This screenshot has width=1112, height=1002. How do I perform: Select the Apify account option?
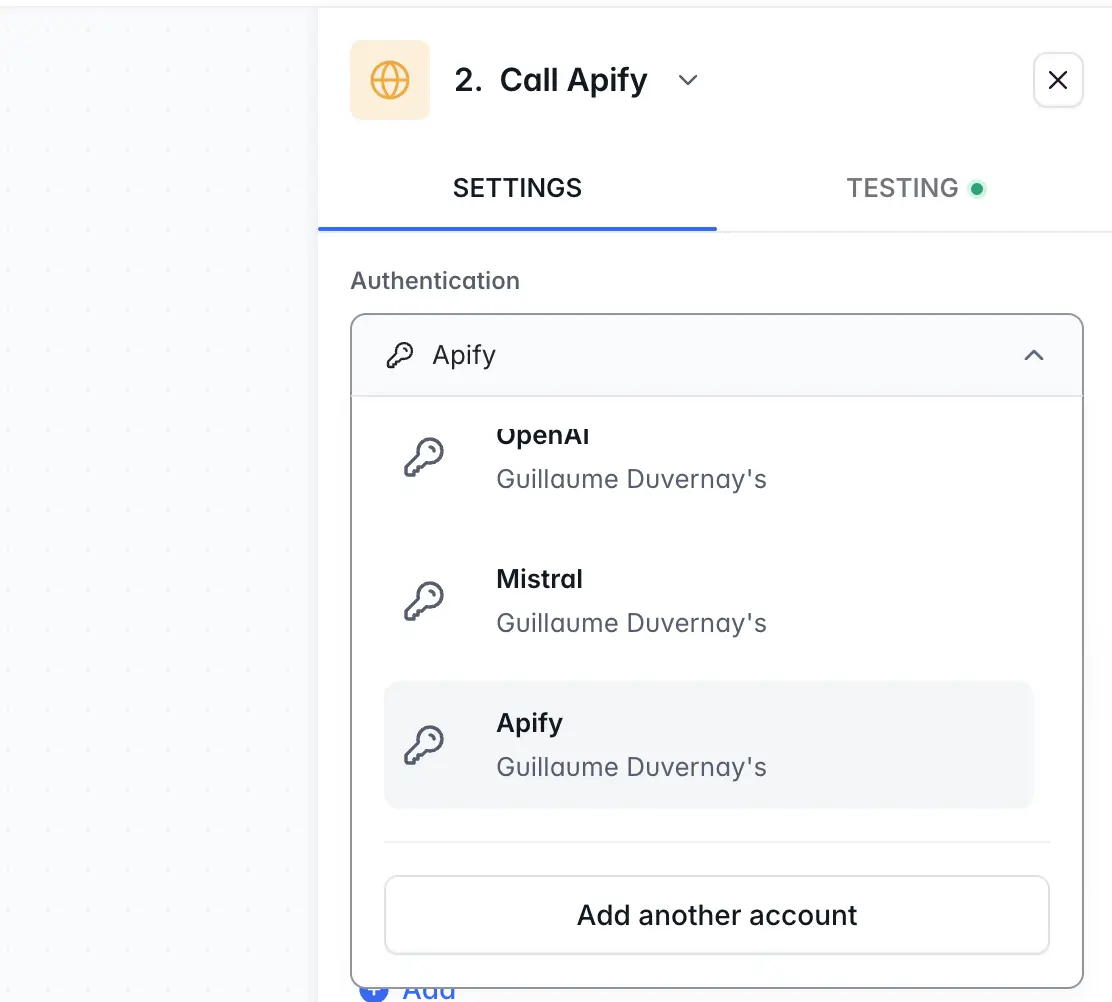708,745
